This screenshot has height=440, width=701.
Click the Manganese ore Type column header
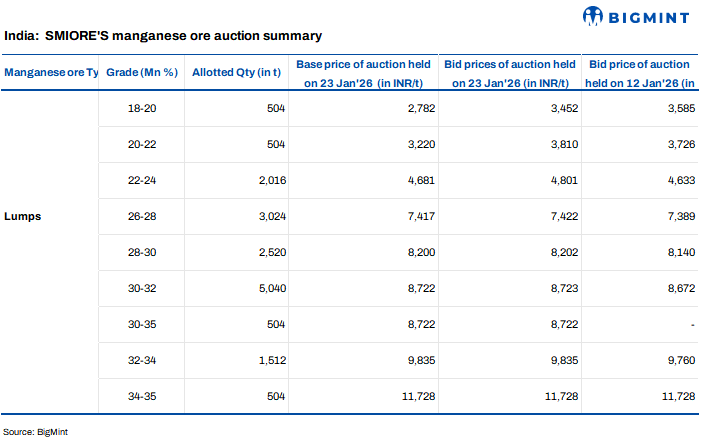pos(51,72)
